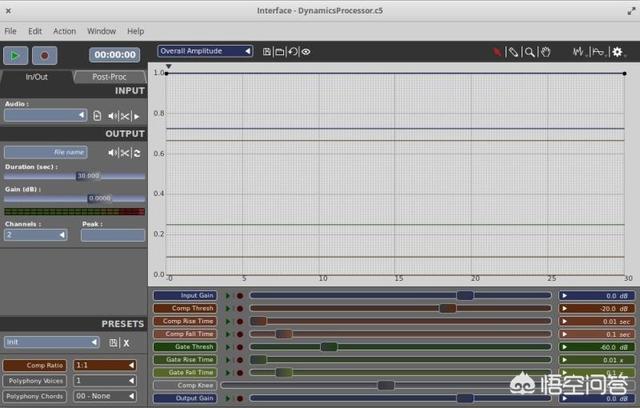Switch to the Post-Proc tab
640x408 pixels.
point(108,76)
